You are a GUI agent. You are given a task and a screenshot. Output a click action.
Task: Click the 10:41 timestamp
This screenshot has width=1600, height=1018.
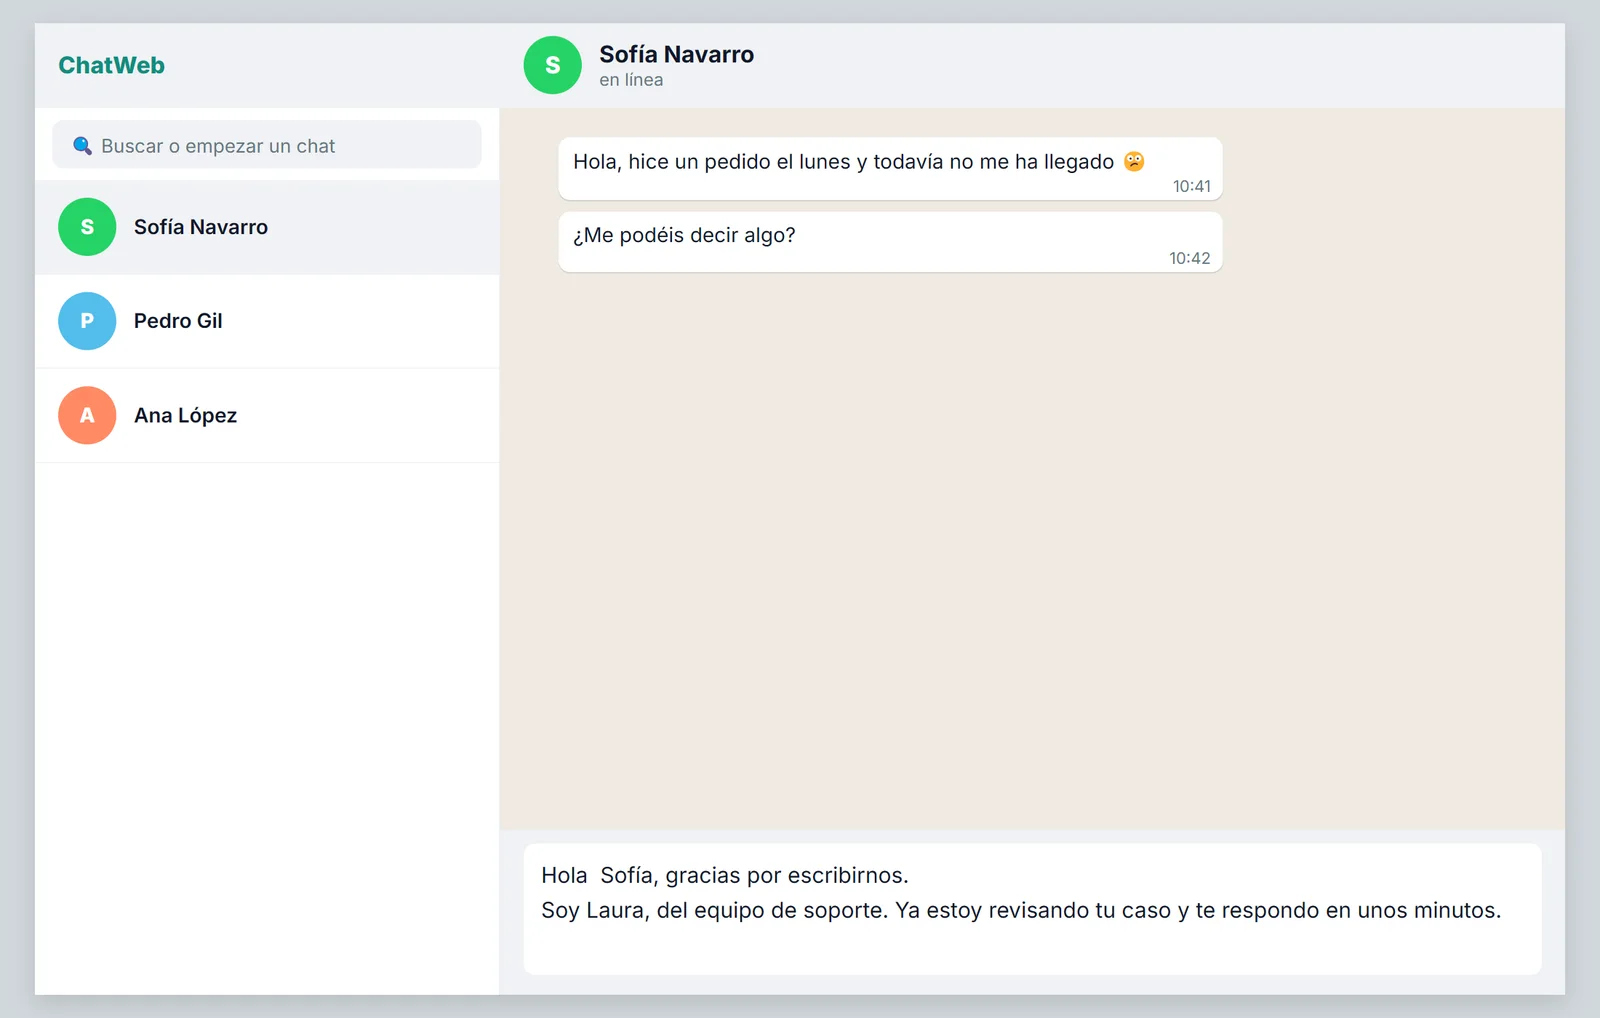tap(1191, 186)
